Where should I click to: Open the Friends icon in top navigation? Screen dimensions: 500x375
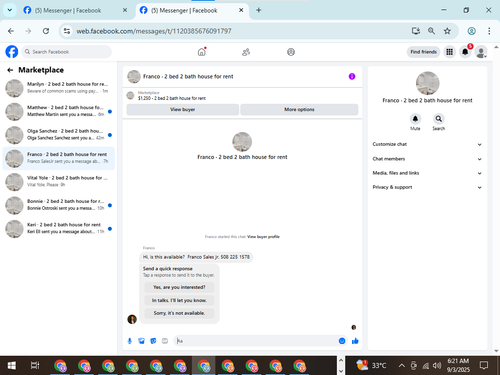click(246, 52)
